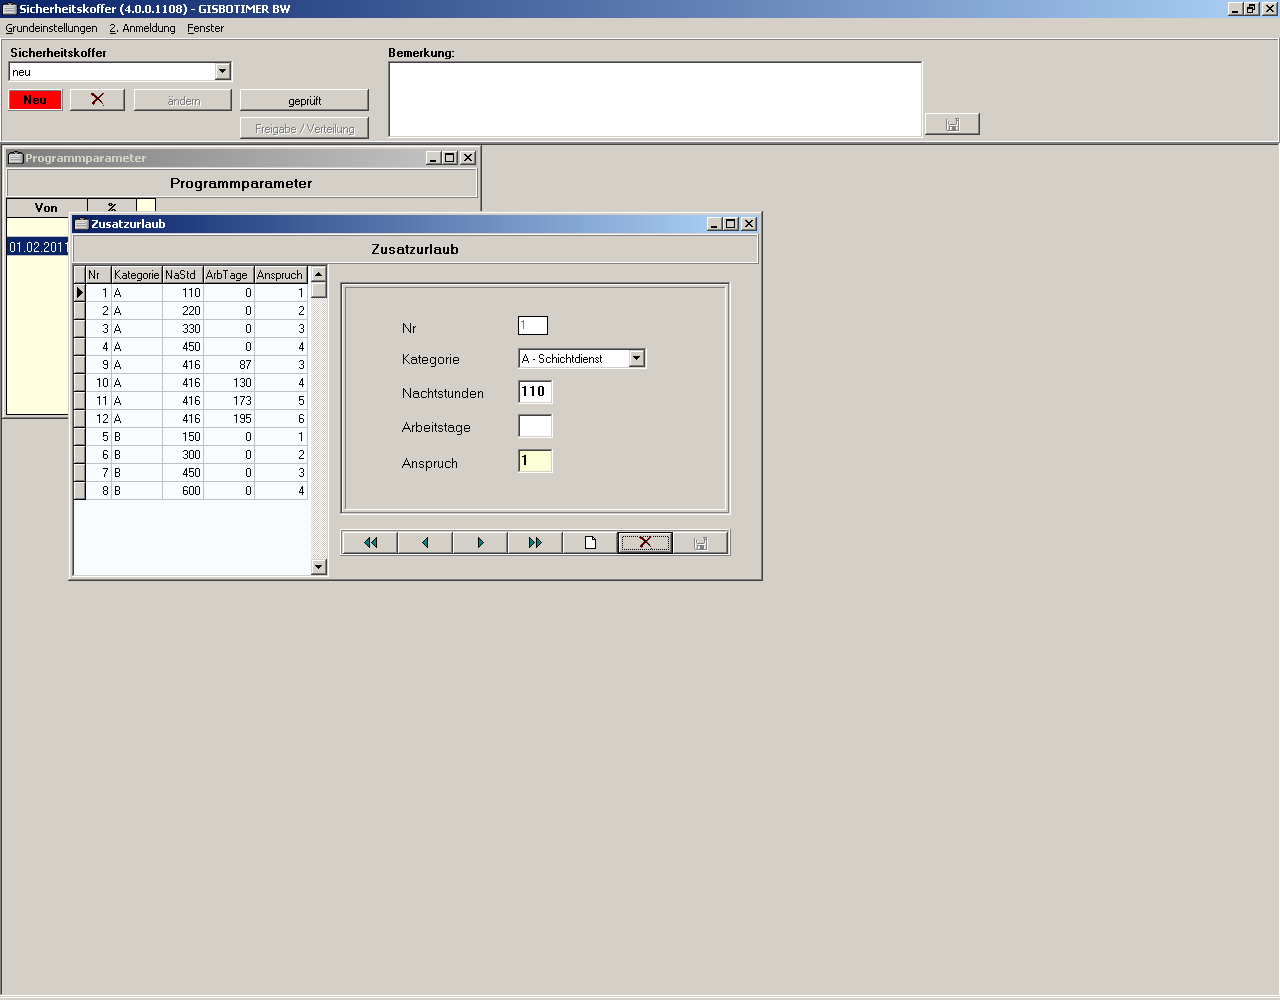
Task: Click the red Neu button
Action: [35, 100]
